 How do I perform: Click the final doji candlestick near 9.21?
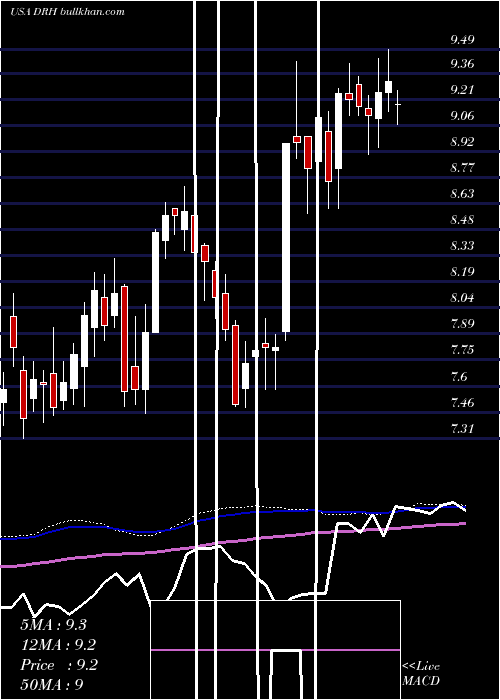pyautogui.click(x=398, y=107)
